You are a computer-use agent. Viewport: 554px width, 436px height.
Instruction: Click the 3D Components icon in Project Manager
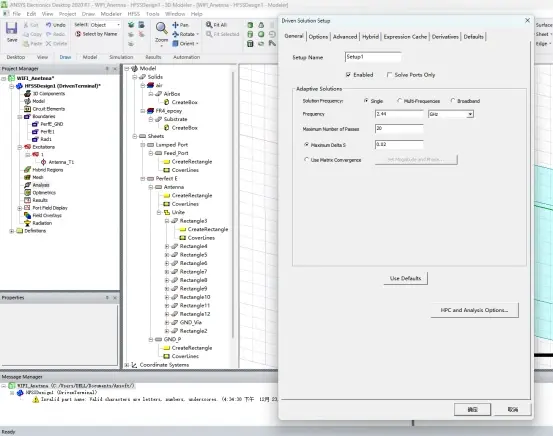coord(28,94)
